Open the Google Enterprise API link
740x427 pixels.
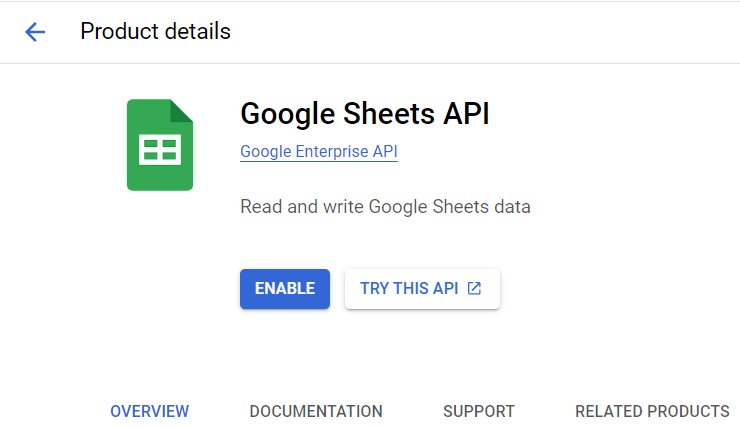pos(319,151)
